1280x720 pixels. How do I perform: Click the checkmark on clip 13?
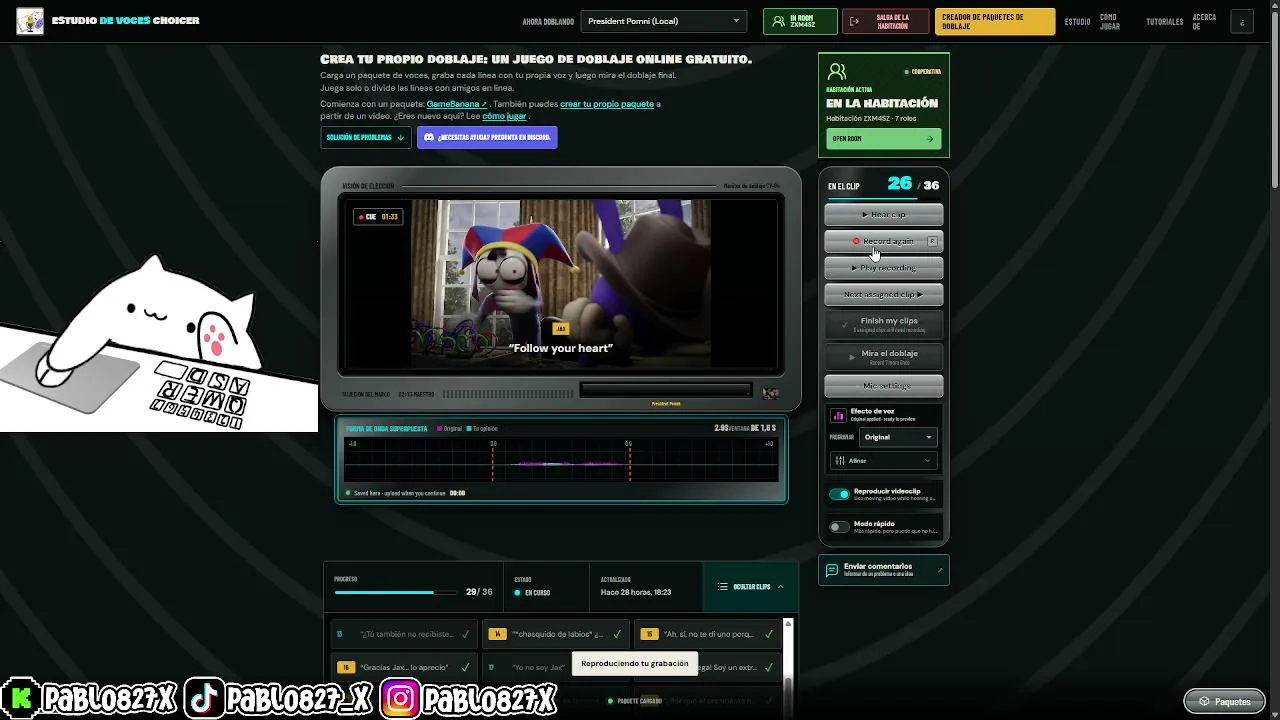click(465, 634)
